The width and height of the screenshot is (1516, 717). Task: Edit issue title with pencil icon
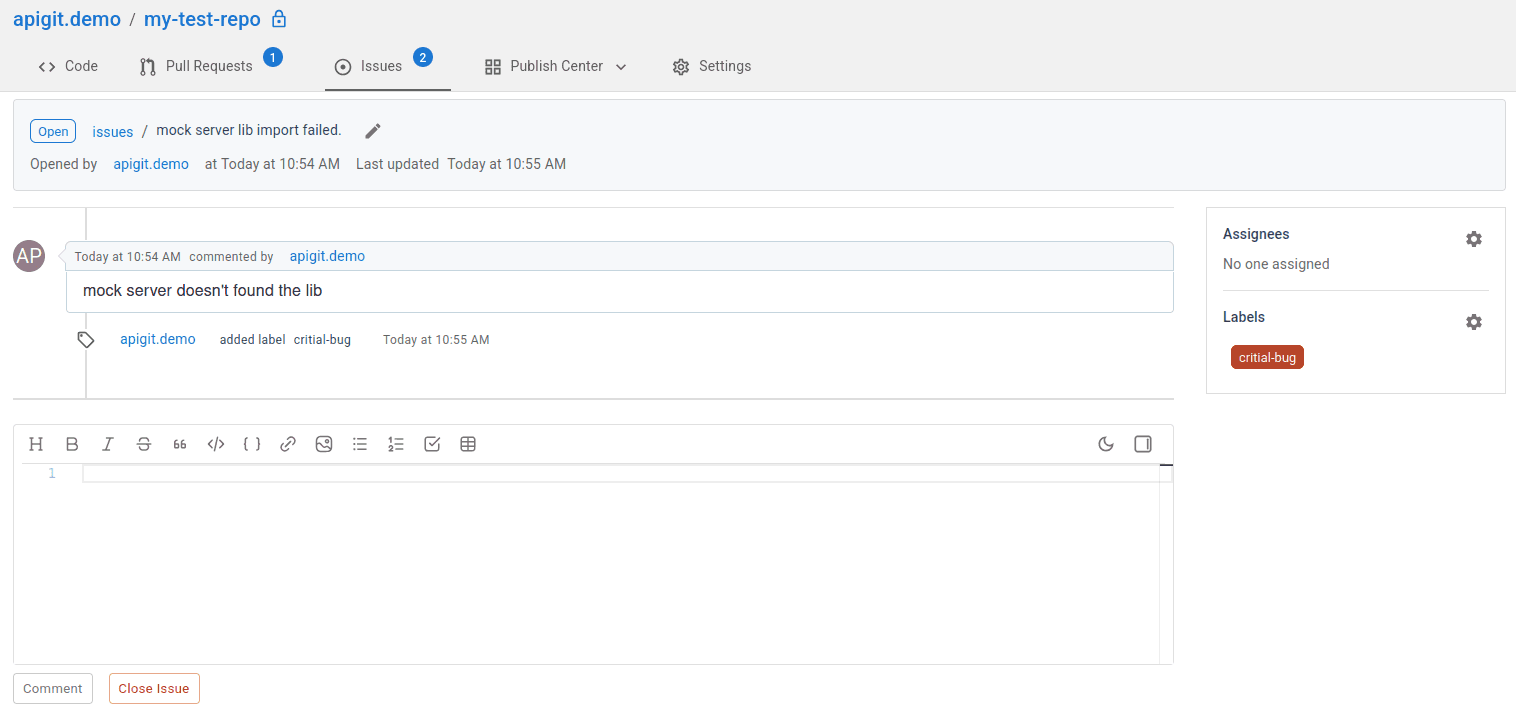(x=373, y=131)
